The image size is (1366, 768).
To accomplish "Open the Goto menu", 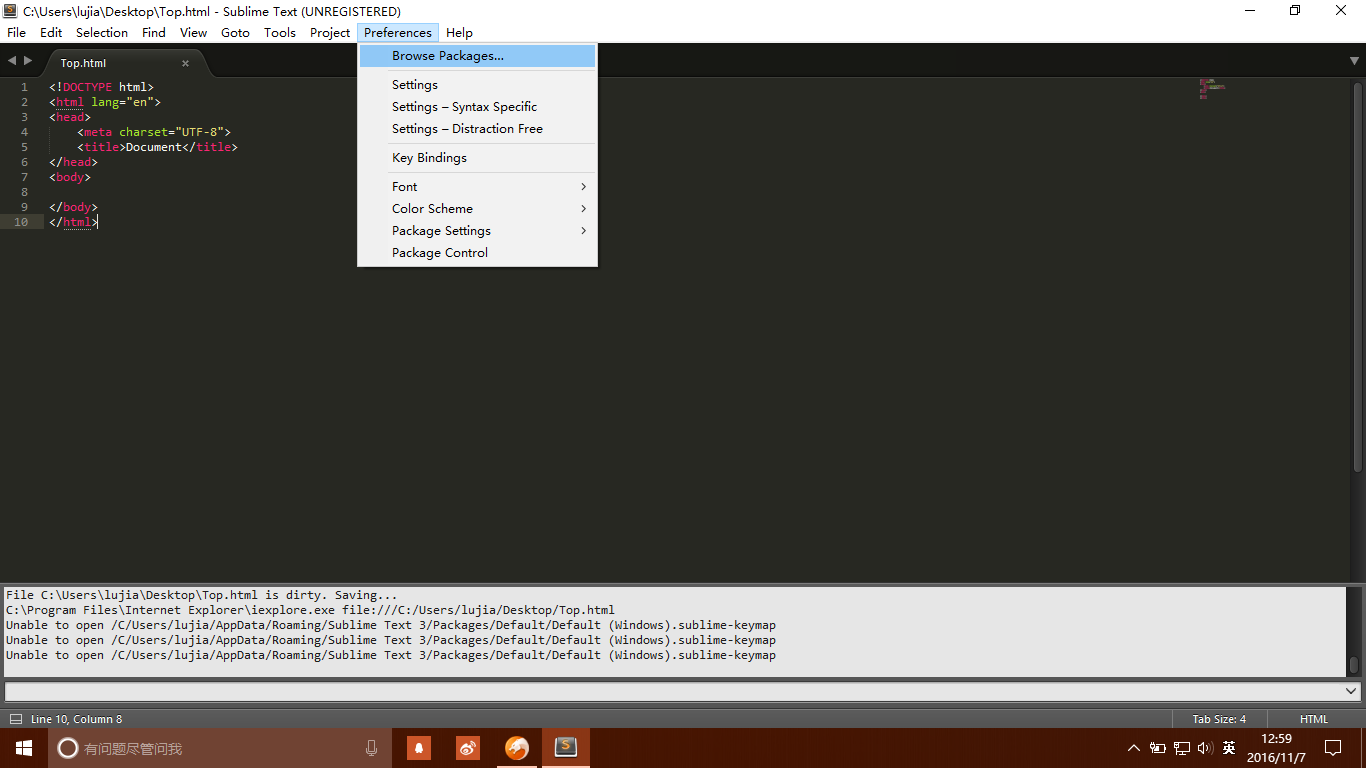I will click(236, 33).
